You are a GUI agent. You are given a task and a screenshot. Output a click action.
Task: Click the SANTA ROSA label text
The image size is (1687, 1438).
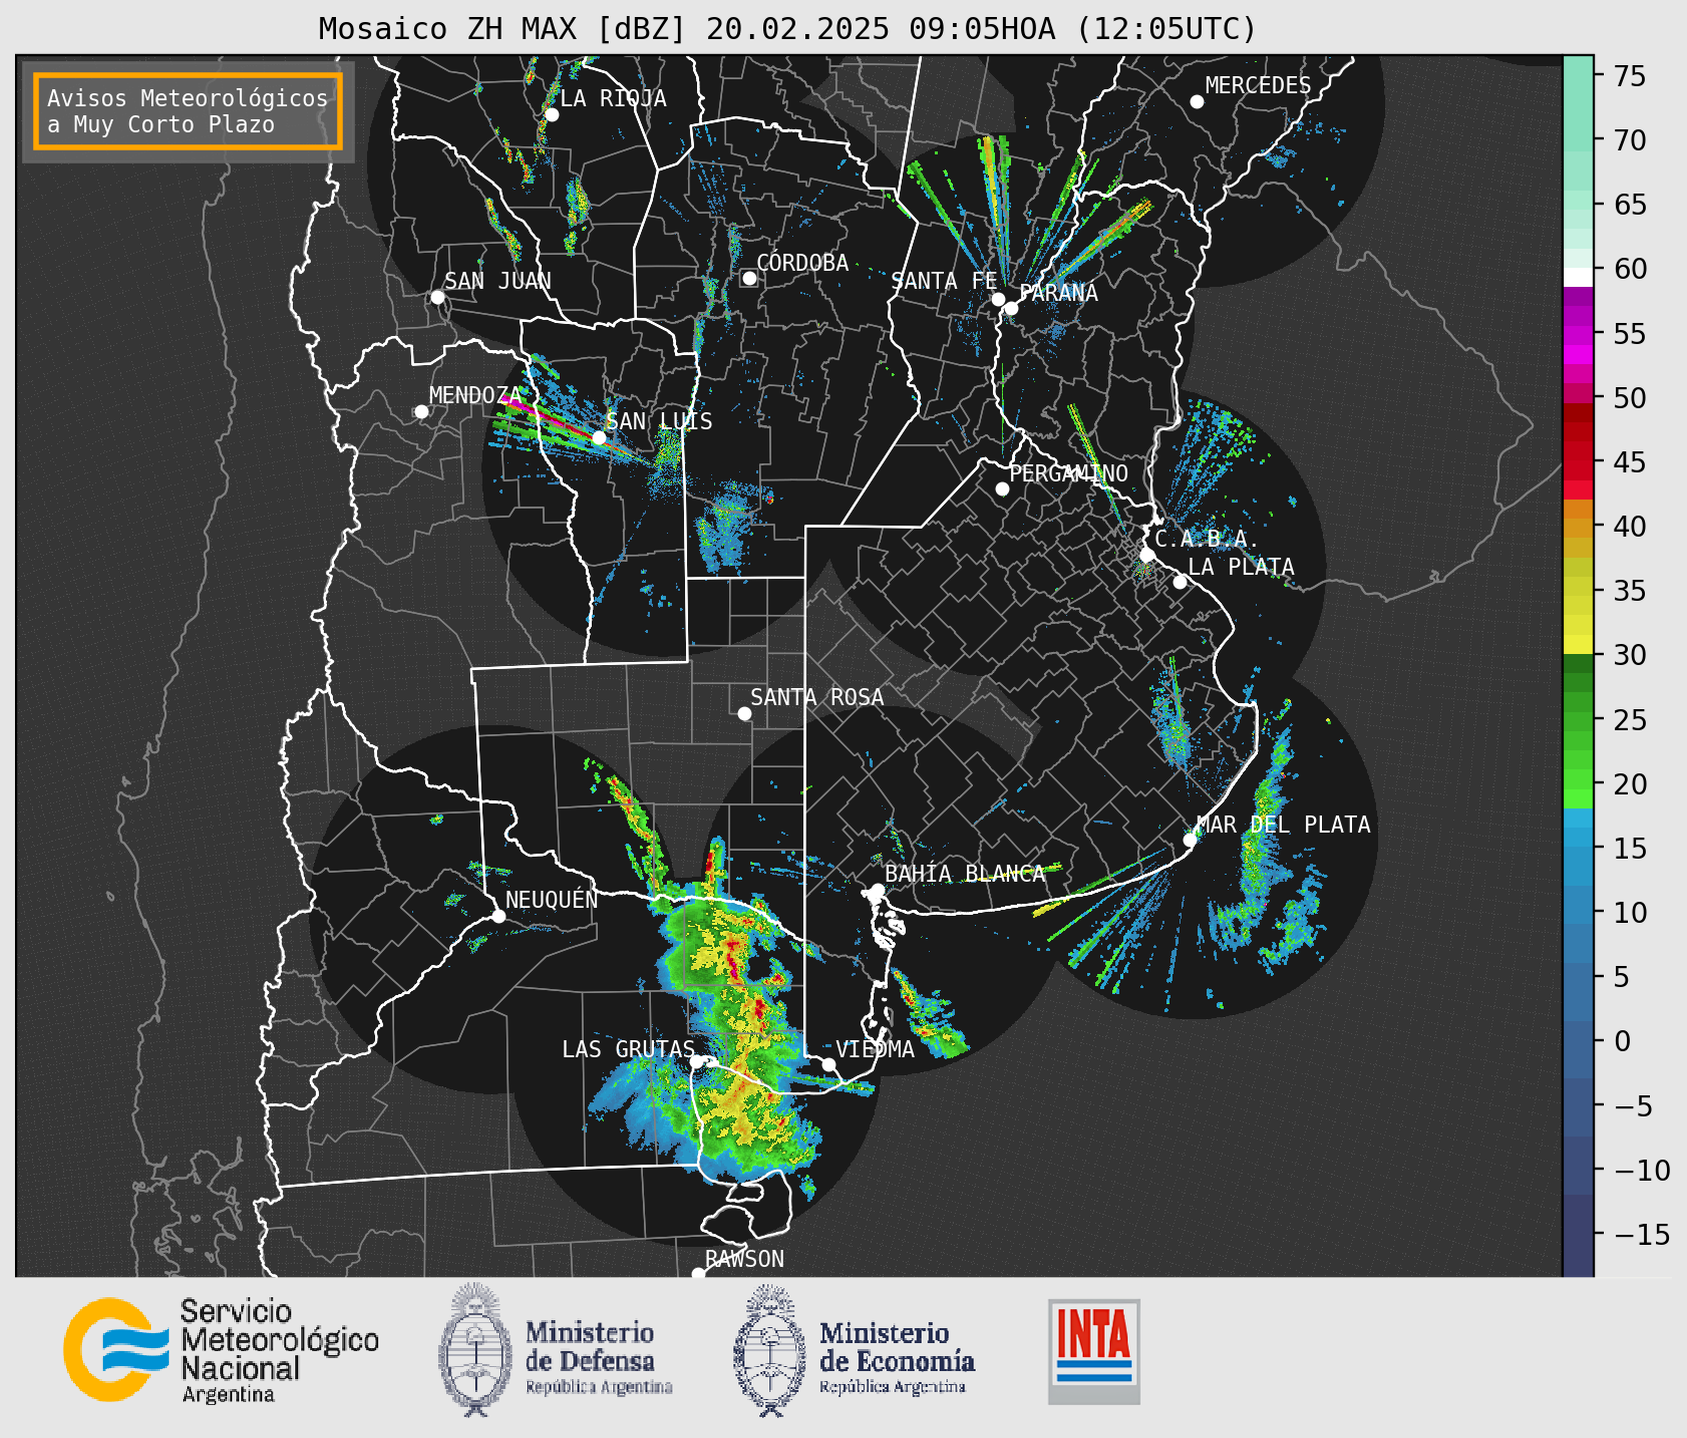click(817, 696)
